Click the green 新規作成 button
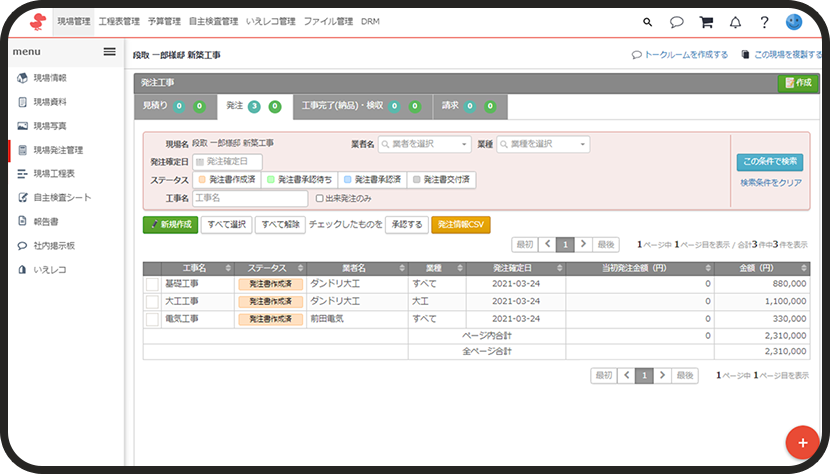Viewport: 830px width, 474px height. point(170,225)
